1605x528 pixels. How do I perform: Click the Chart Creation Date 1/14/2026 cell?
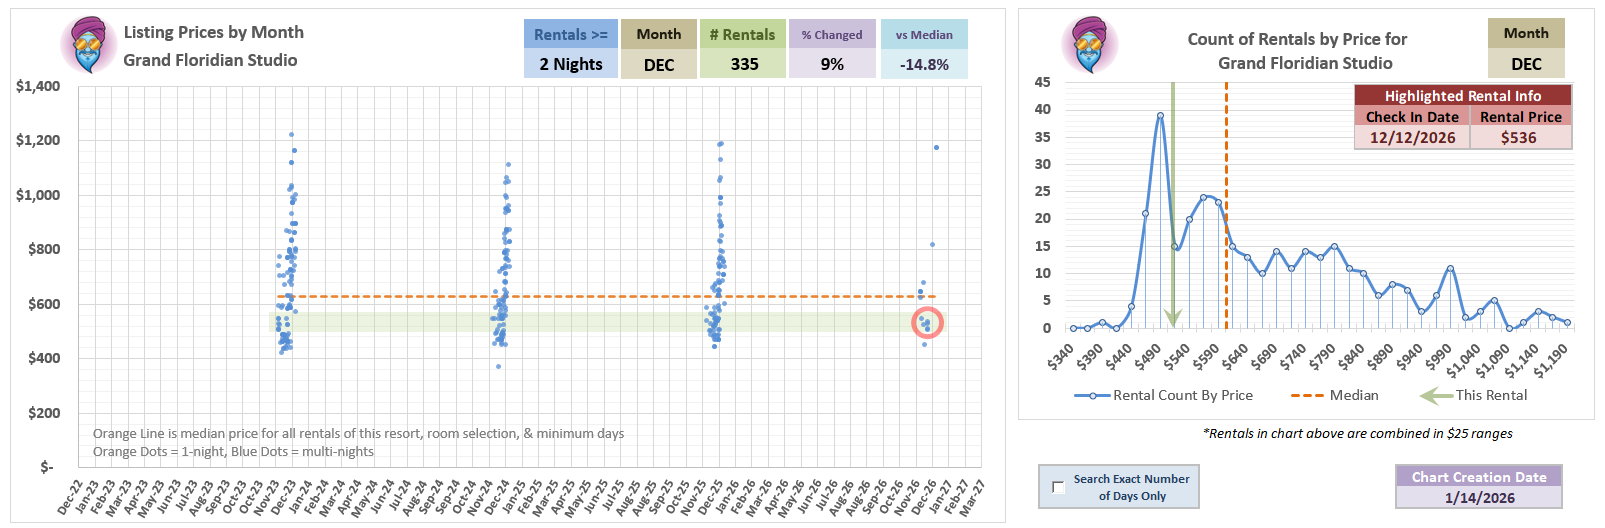coord(1478,497)
